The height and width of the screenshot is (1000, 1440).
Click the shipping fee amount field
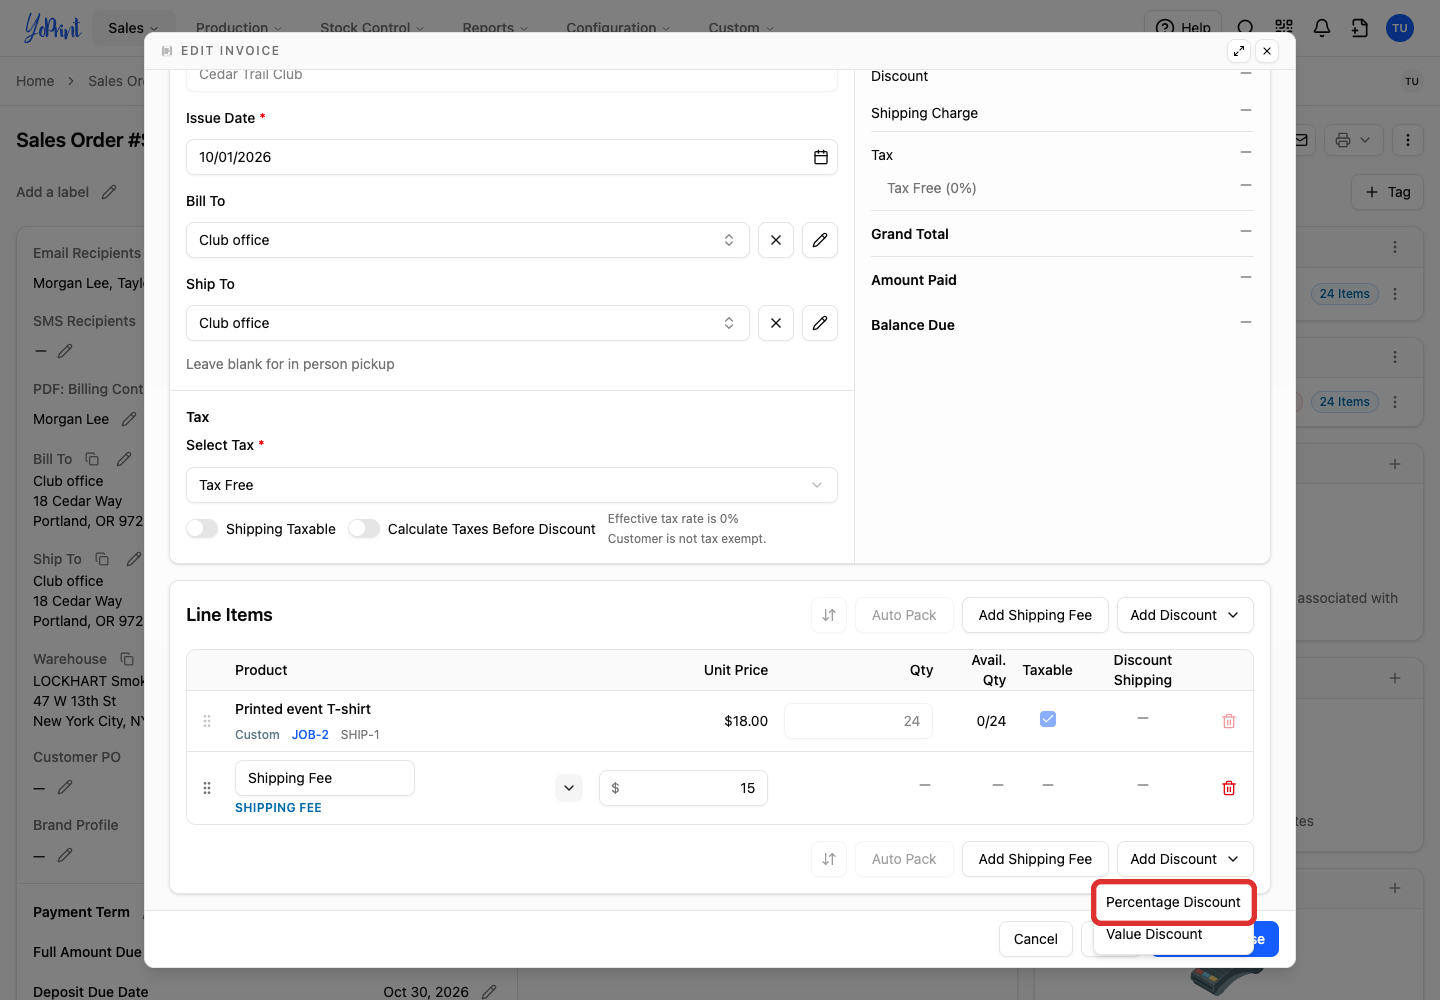point(684,788)
